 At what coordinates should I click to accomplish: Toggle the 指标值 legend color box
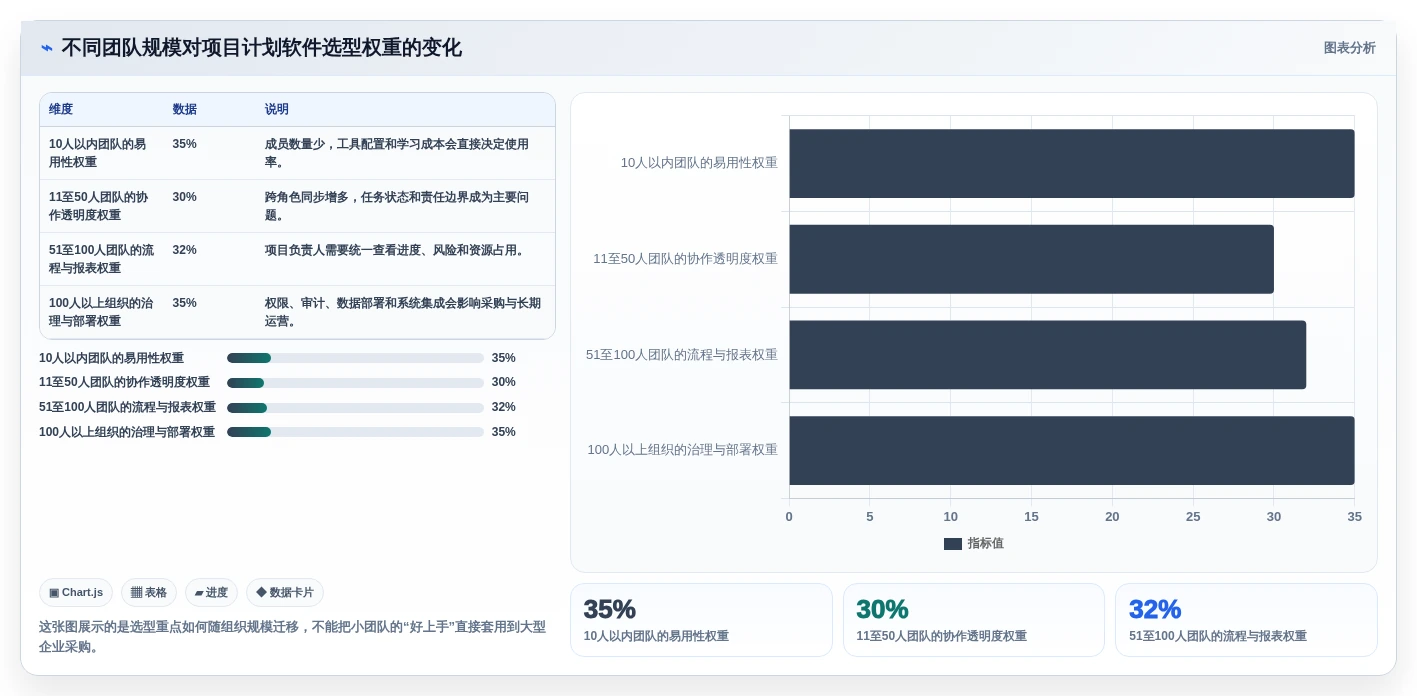click(x=953, y=544)
